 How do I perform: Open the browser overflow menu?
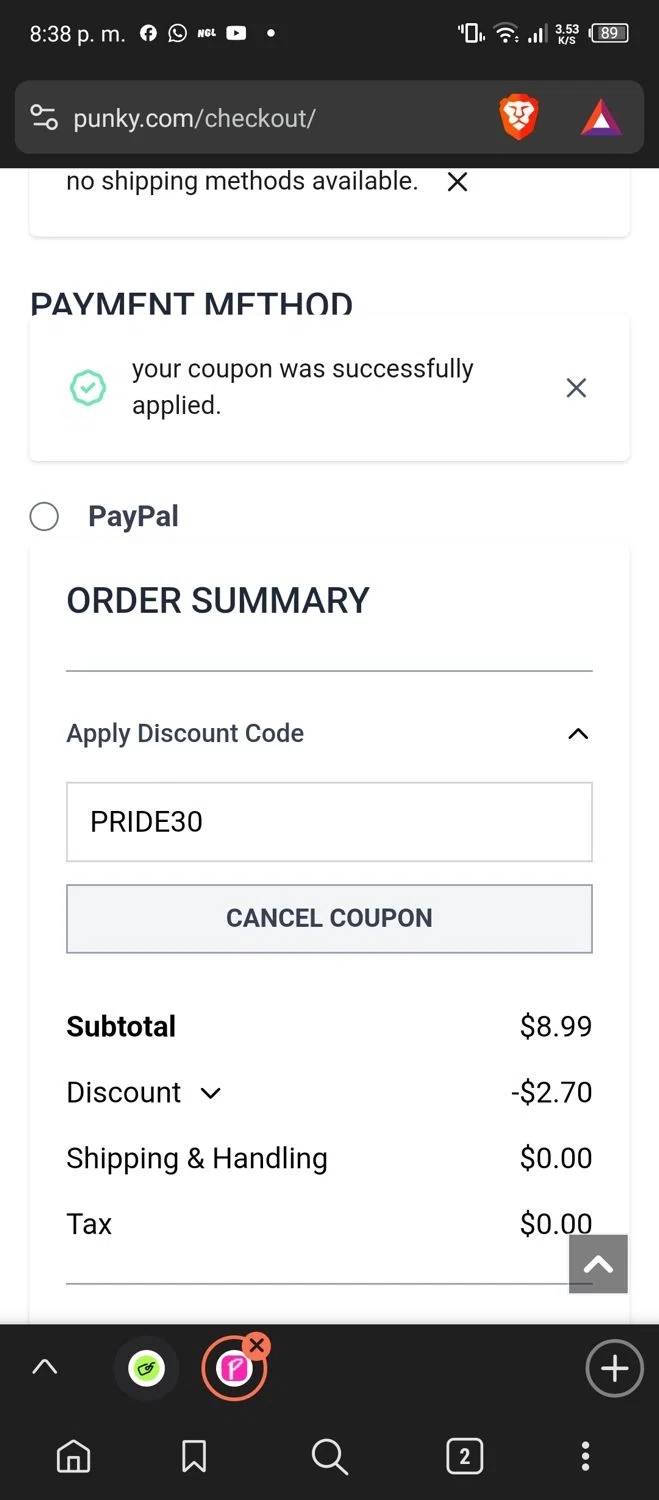point(585,1456)
